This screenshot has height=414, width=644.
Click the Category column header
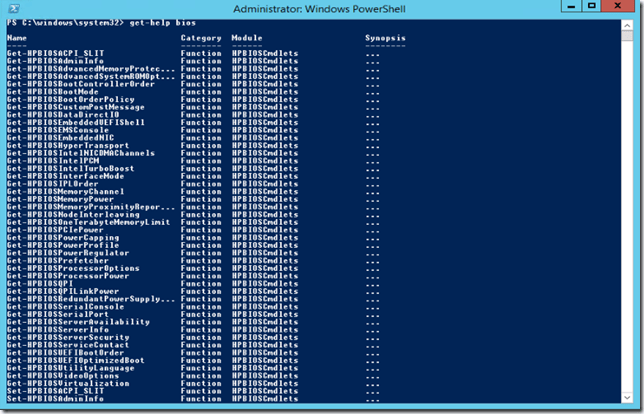click(x=200, y=38)
